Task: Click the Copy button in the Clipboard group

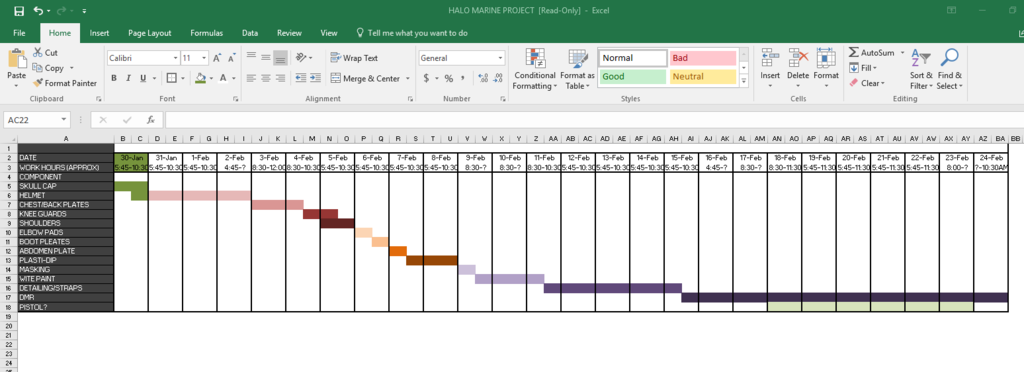Action: point(49,68)
